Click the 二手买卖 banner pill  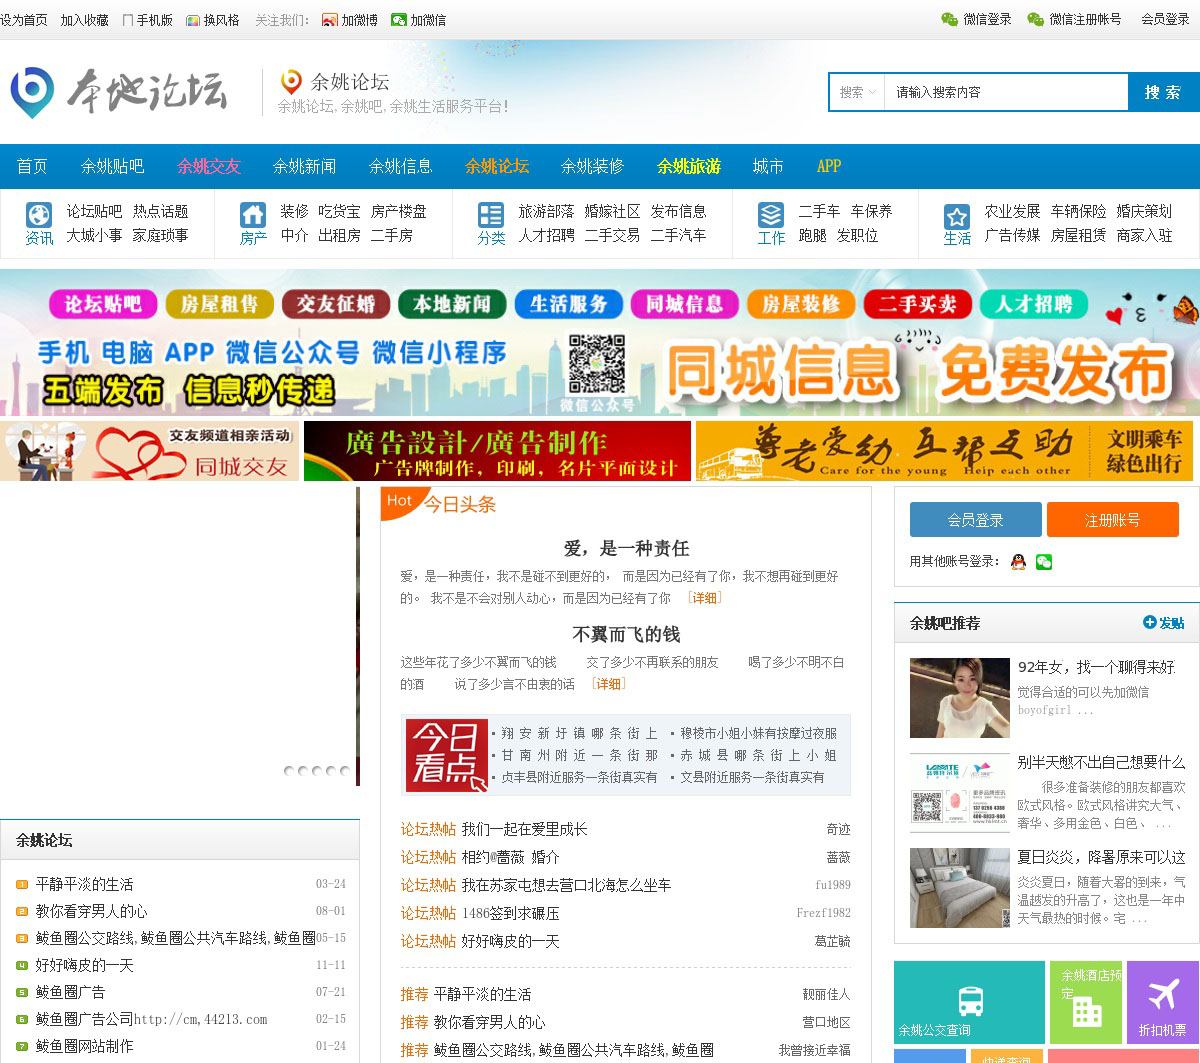(x=918, y=304)
